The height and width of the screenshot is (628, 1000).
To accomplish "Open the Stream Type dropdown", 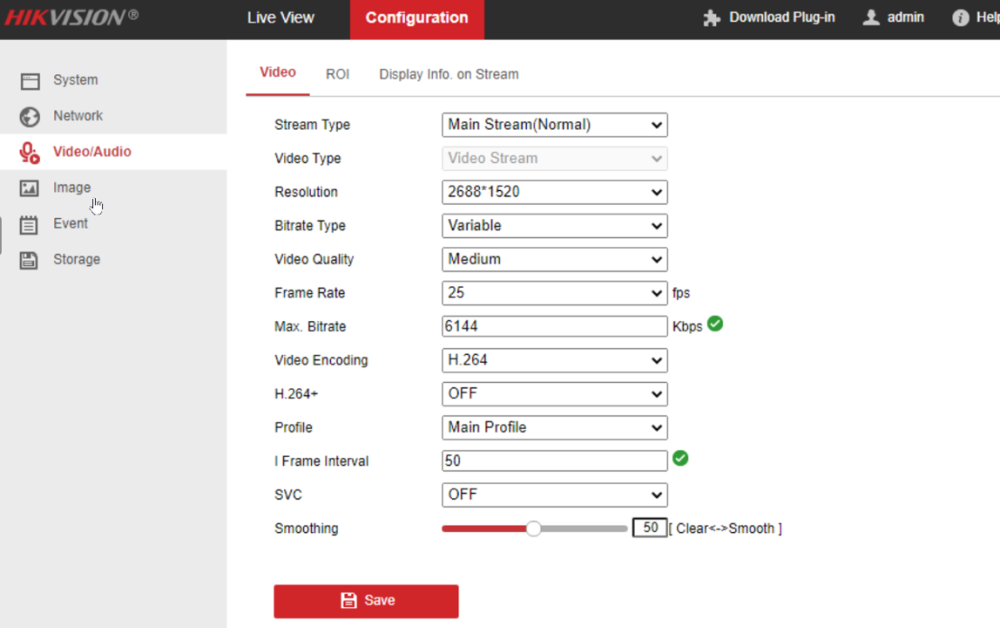I will tap(554, 125).
